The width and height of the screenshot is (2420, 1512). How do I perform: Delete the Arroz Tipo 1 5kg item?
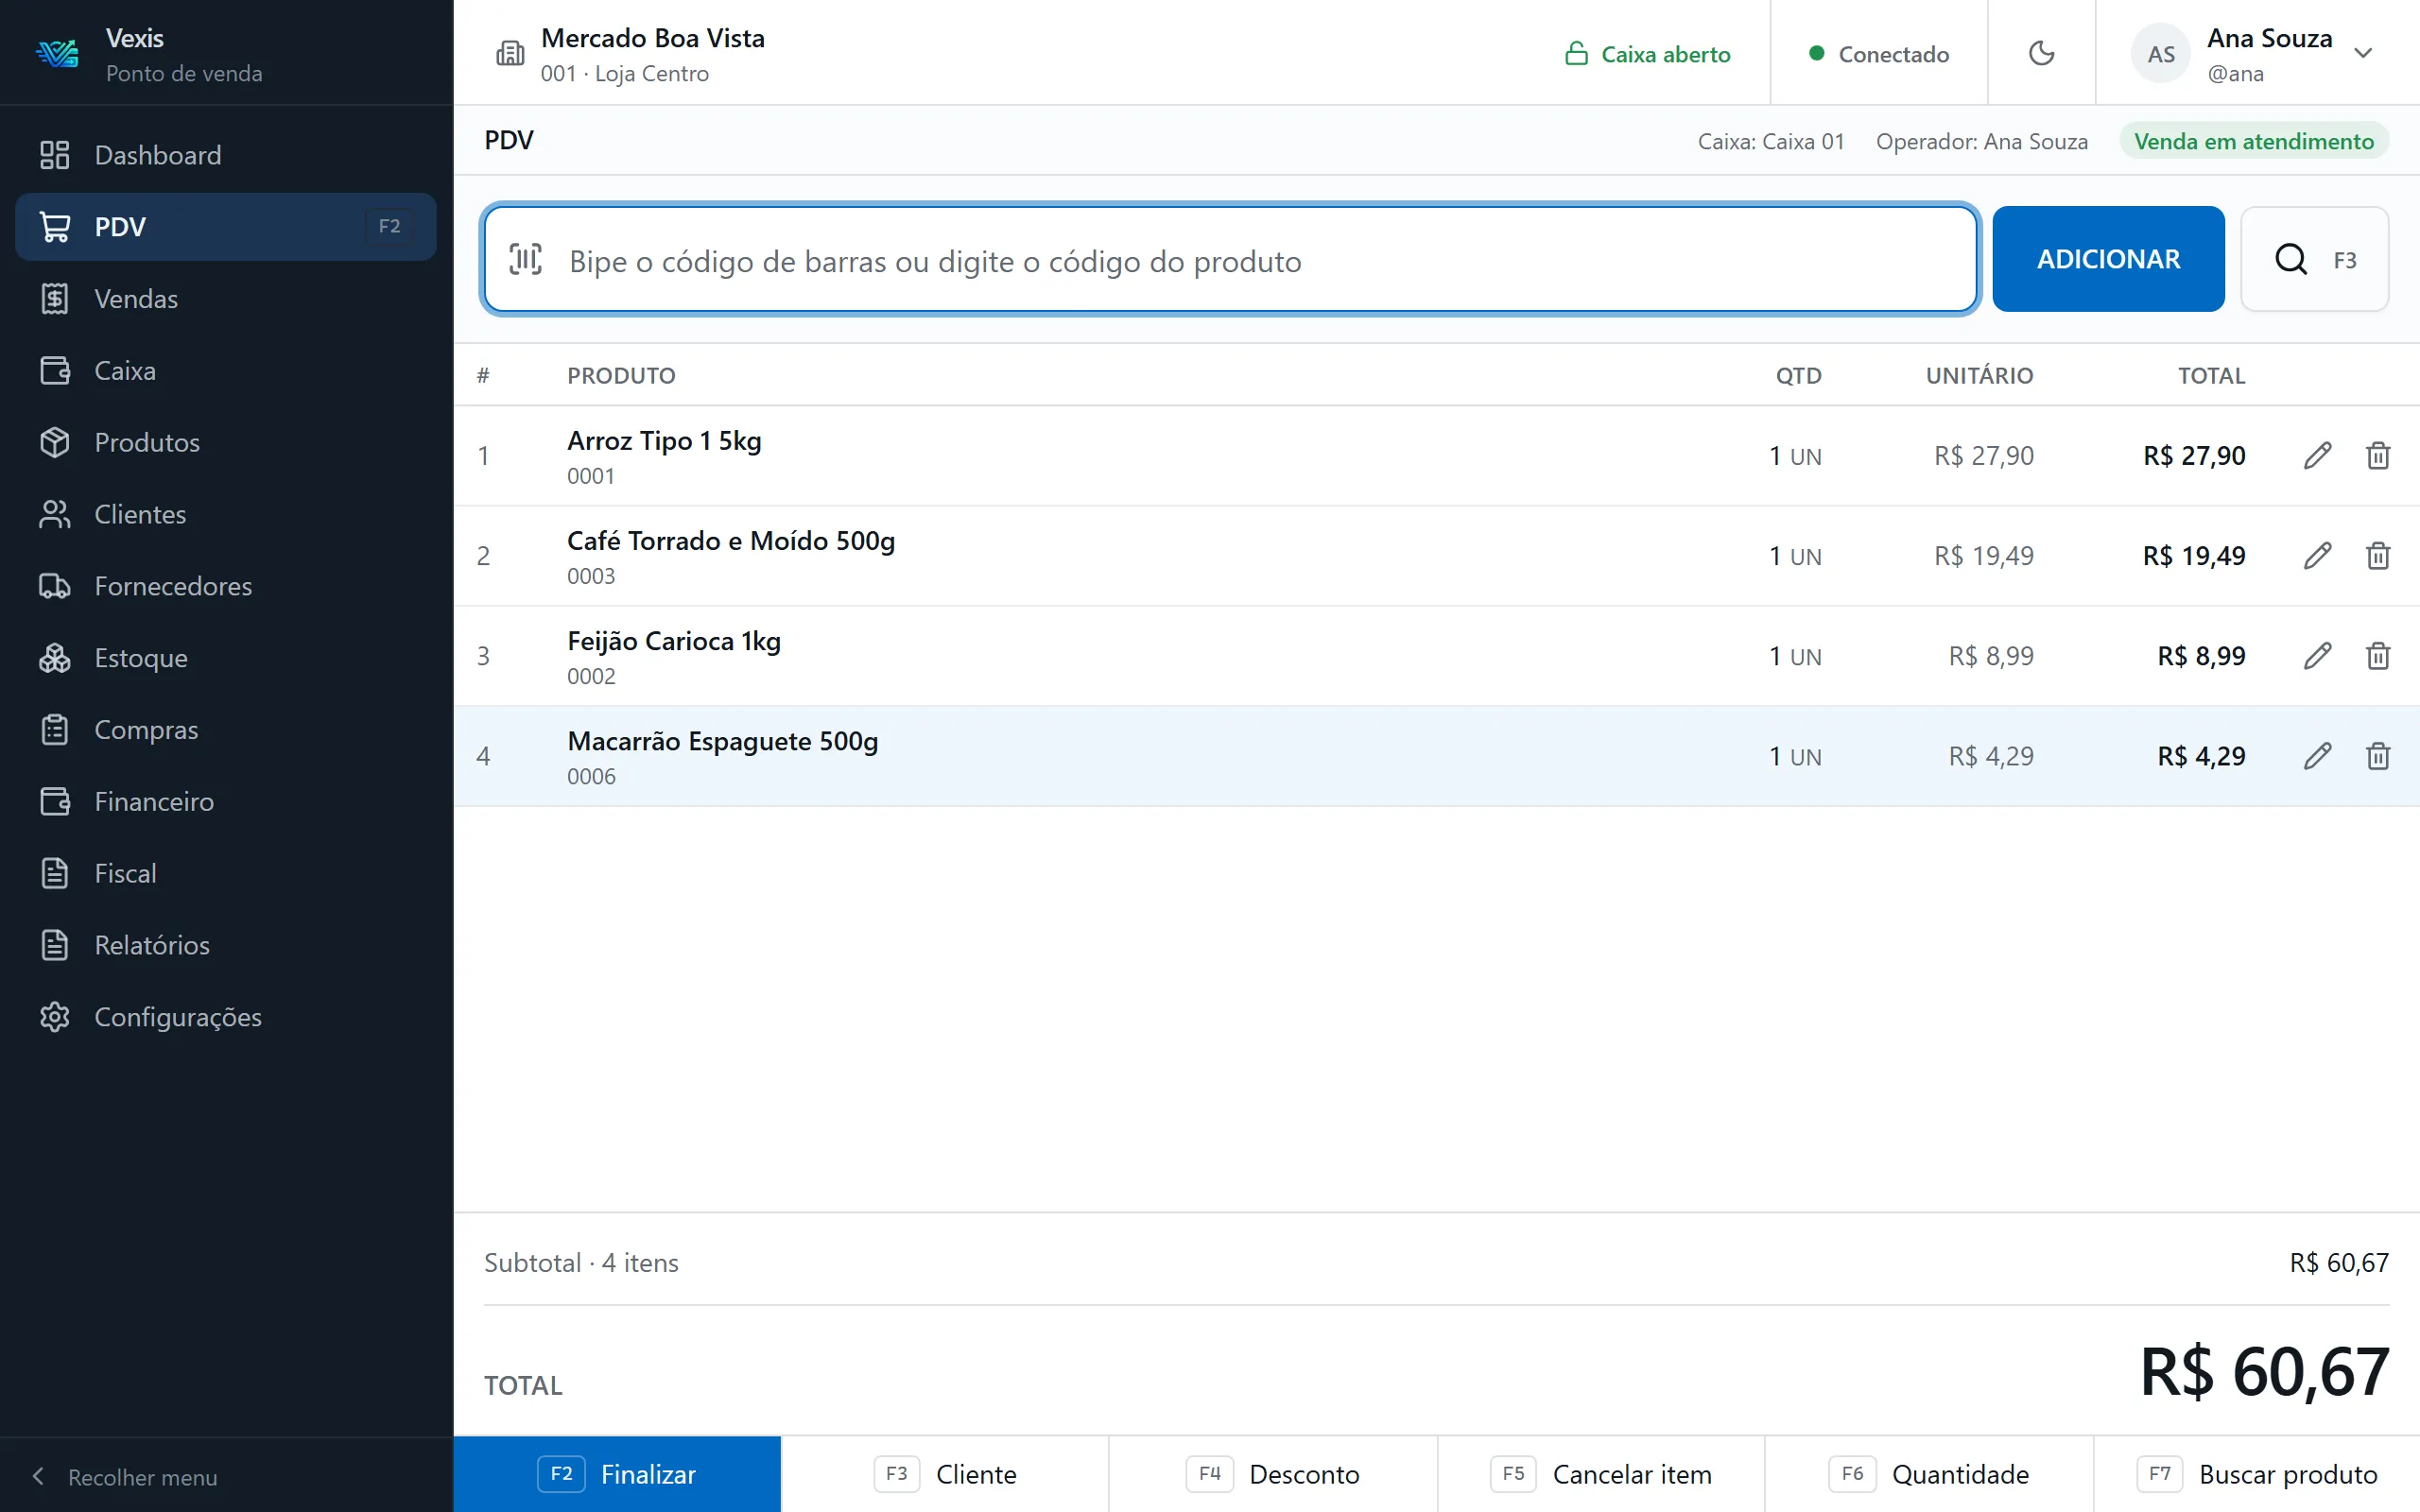coord(2378,456)
